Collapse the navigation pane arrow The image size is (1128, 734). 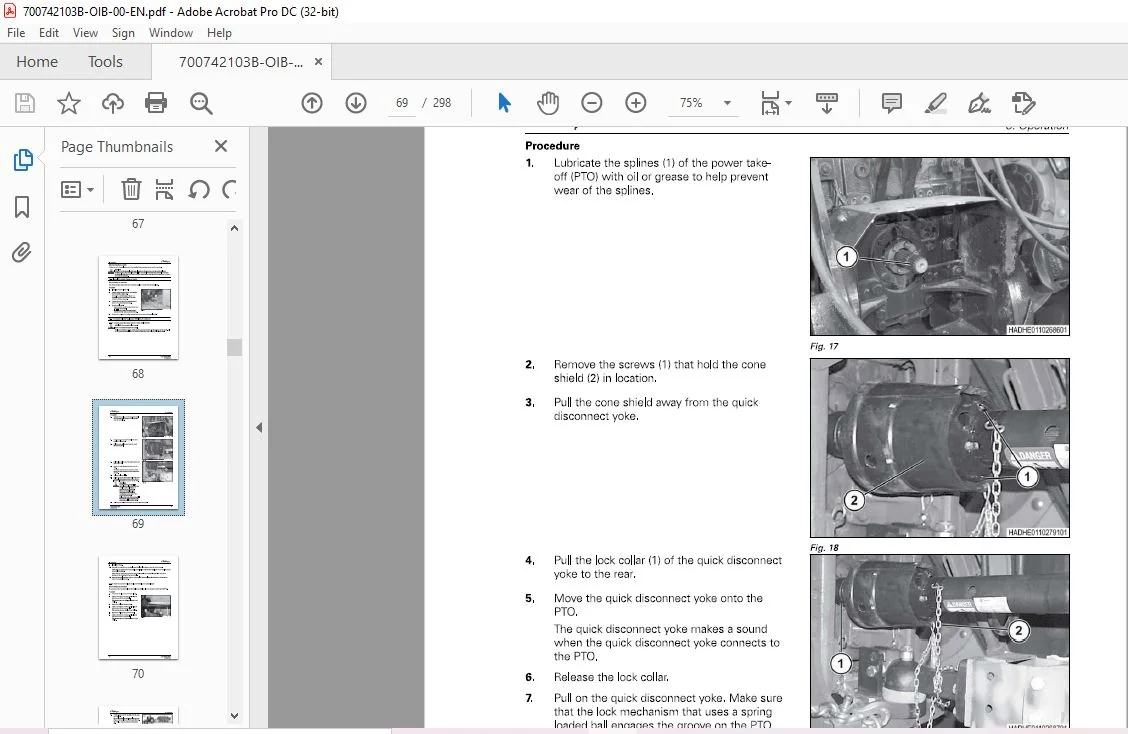pos(259,427)
